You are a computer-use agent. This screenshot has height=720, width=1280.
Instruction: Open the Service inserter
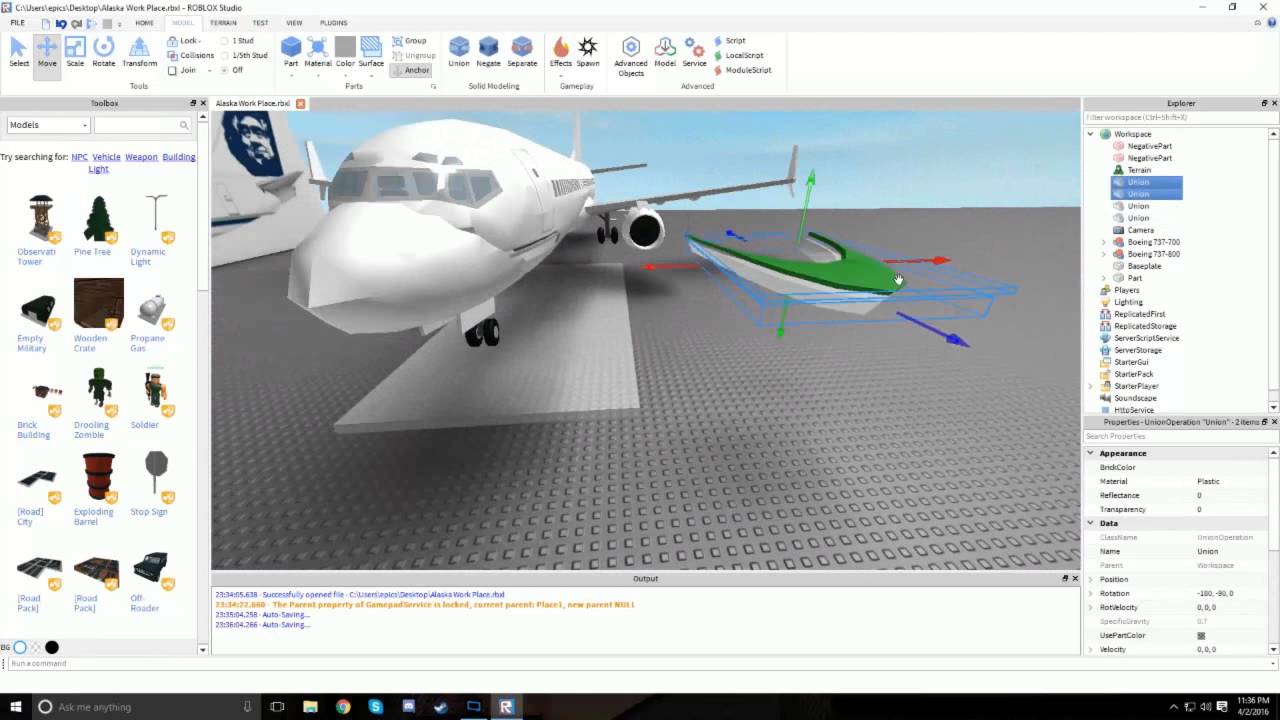point(694,52)
